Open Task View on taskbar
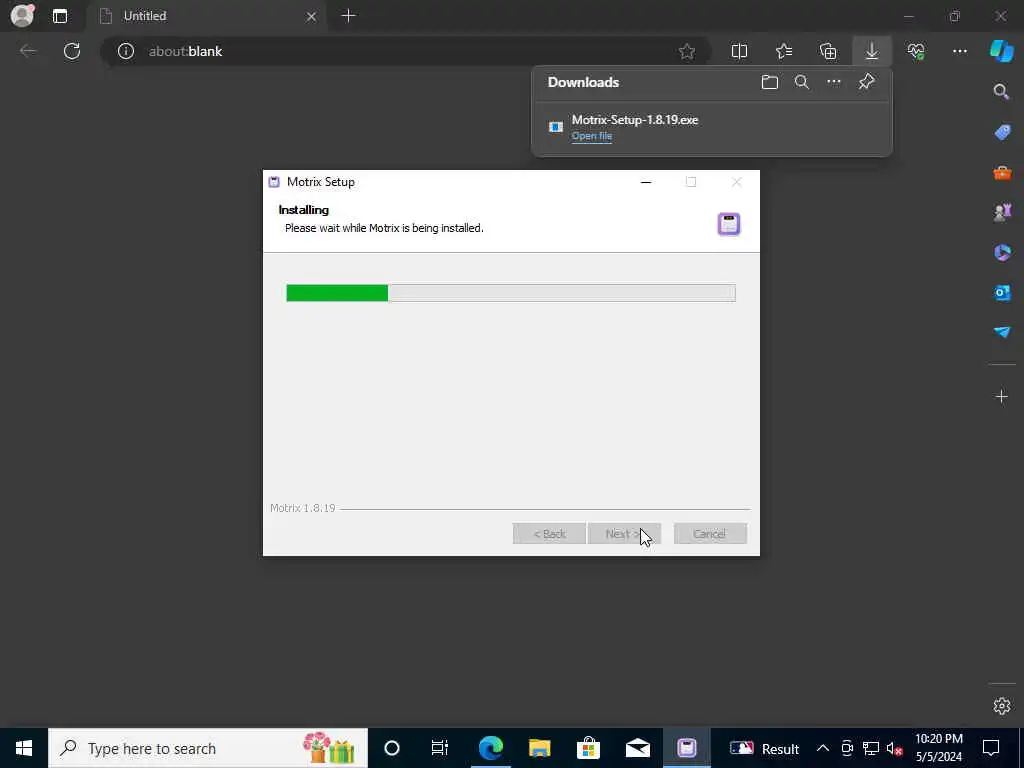The height and width of the screenshot is (768, 1024). coord(440,748)
